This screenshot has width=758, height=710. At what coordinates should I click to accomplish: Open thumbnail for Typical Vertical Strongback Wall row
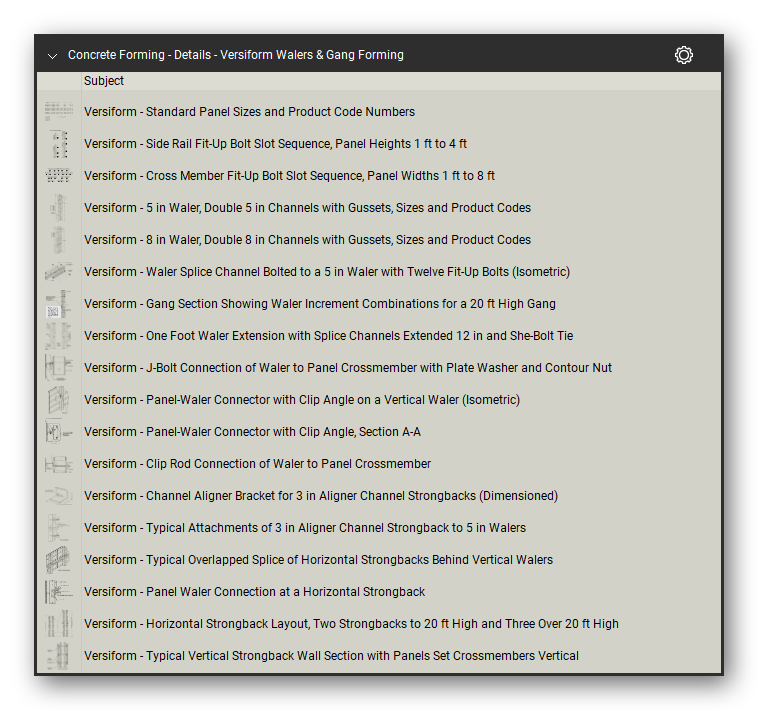(59, 655)
